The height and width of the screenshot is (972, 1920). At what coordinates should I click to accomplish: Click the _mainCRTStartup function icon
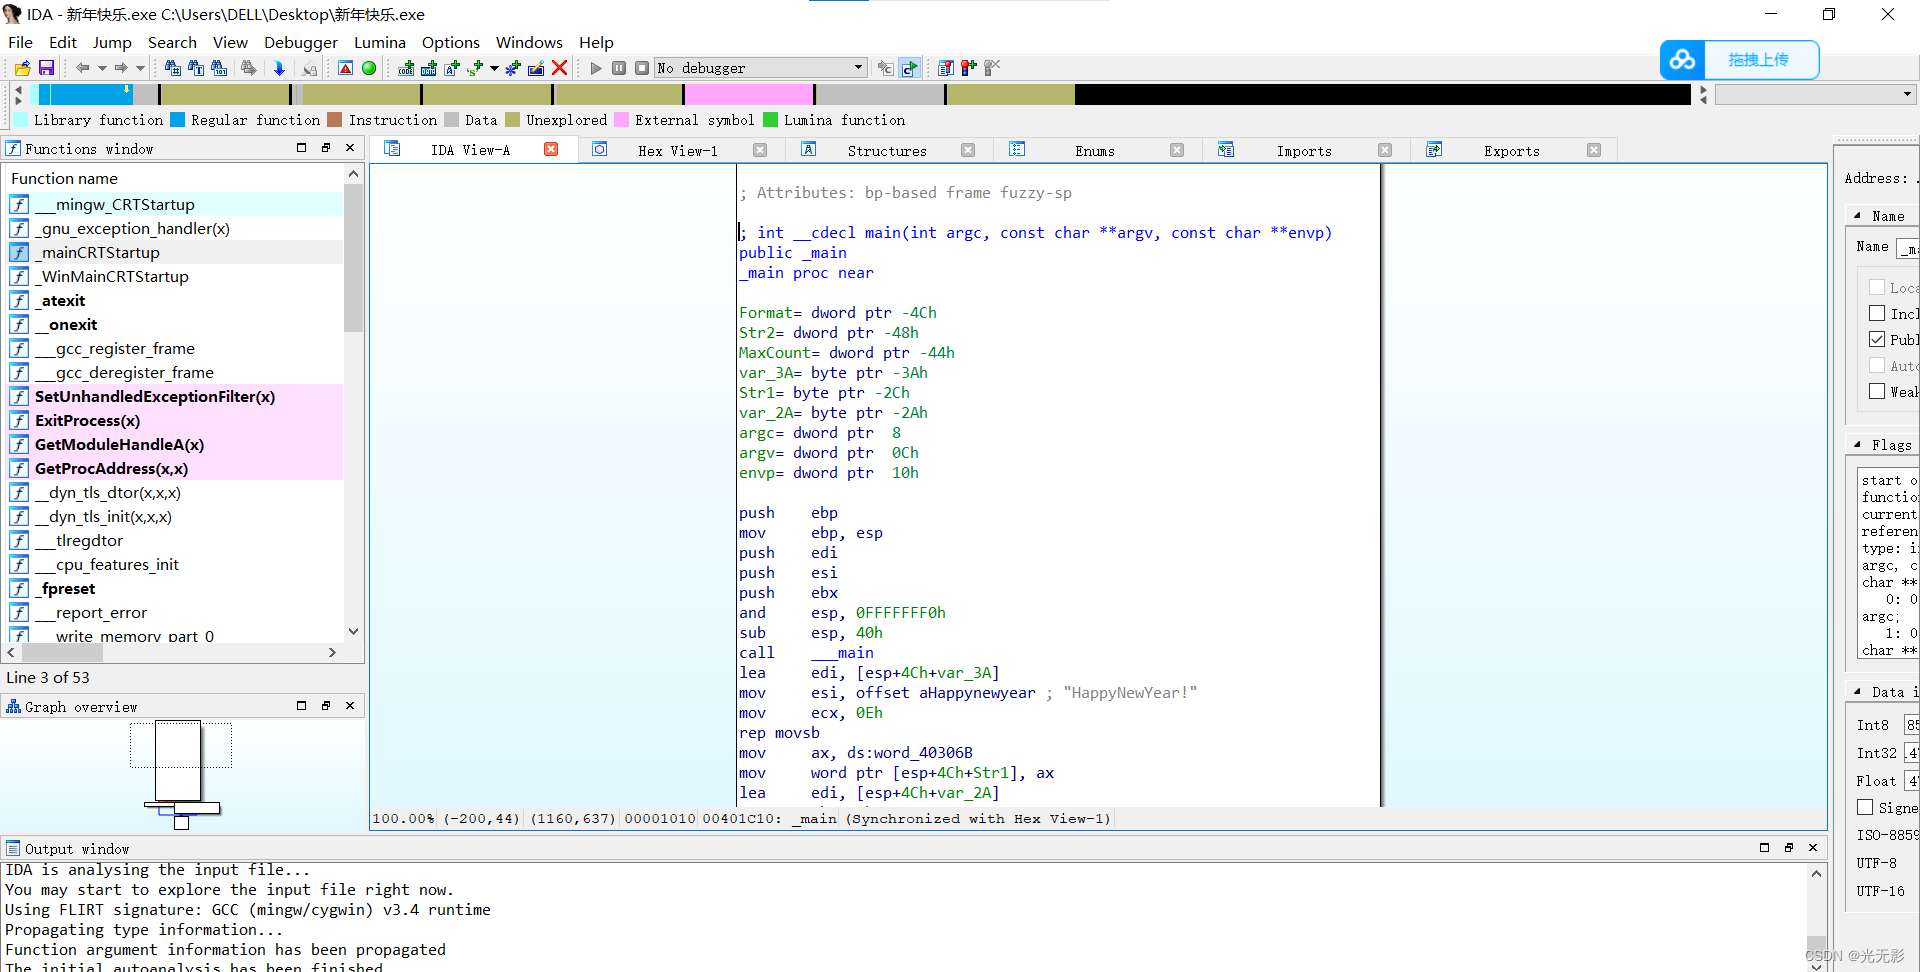coord(19,252)
